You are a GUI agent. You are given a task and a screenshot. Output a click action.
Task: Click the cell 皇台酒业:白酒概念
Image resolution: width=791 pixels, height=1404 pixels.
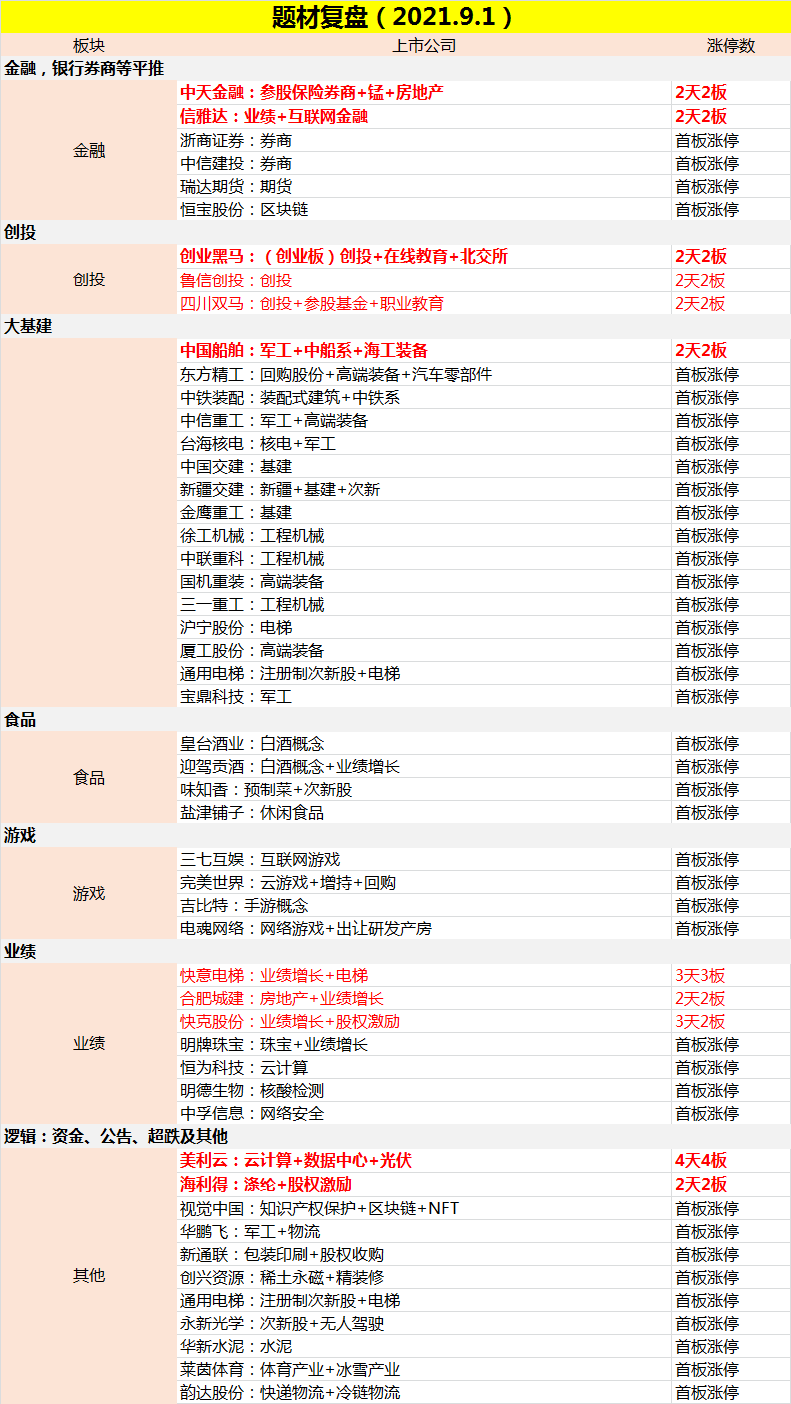click(424, 743)
